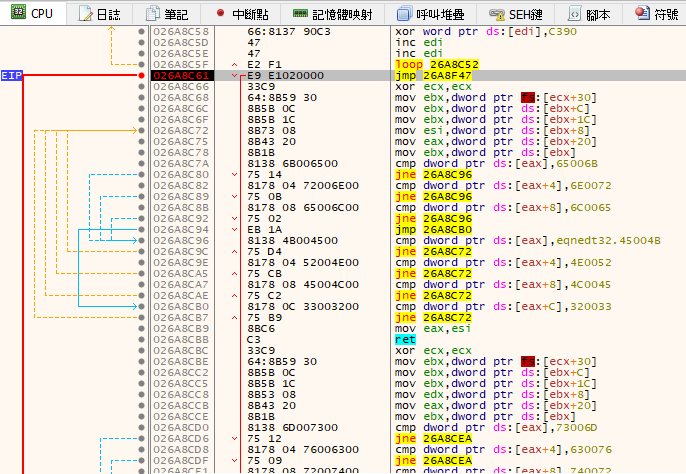Screen dimensions: 686x474
Task: Select address 026A8CBC
Action: coord(181,351)
